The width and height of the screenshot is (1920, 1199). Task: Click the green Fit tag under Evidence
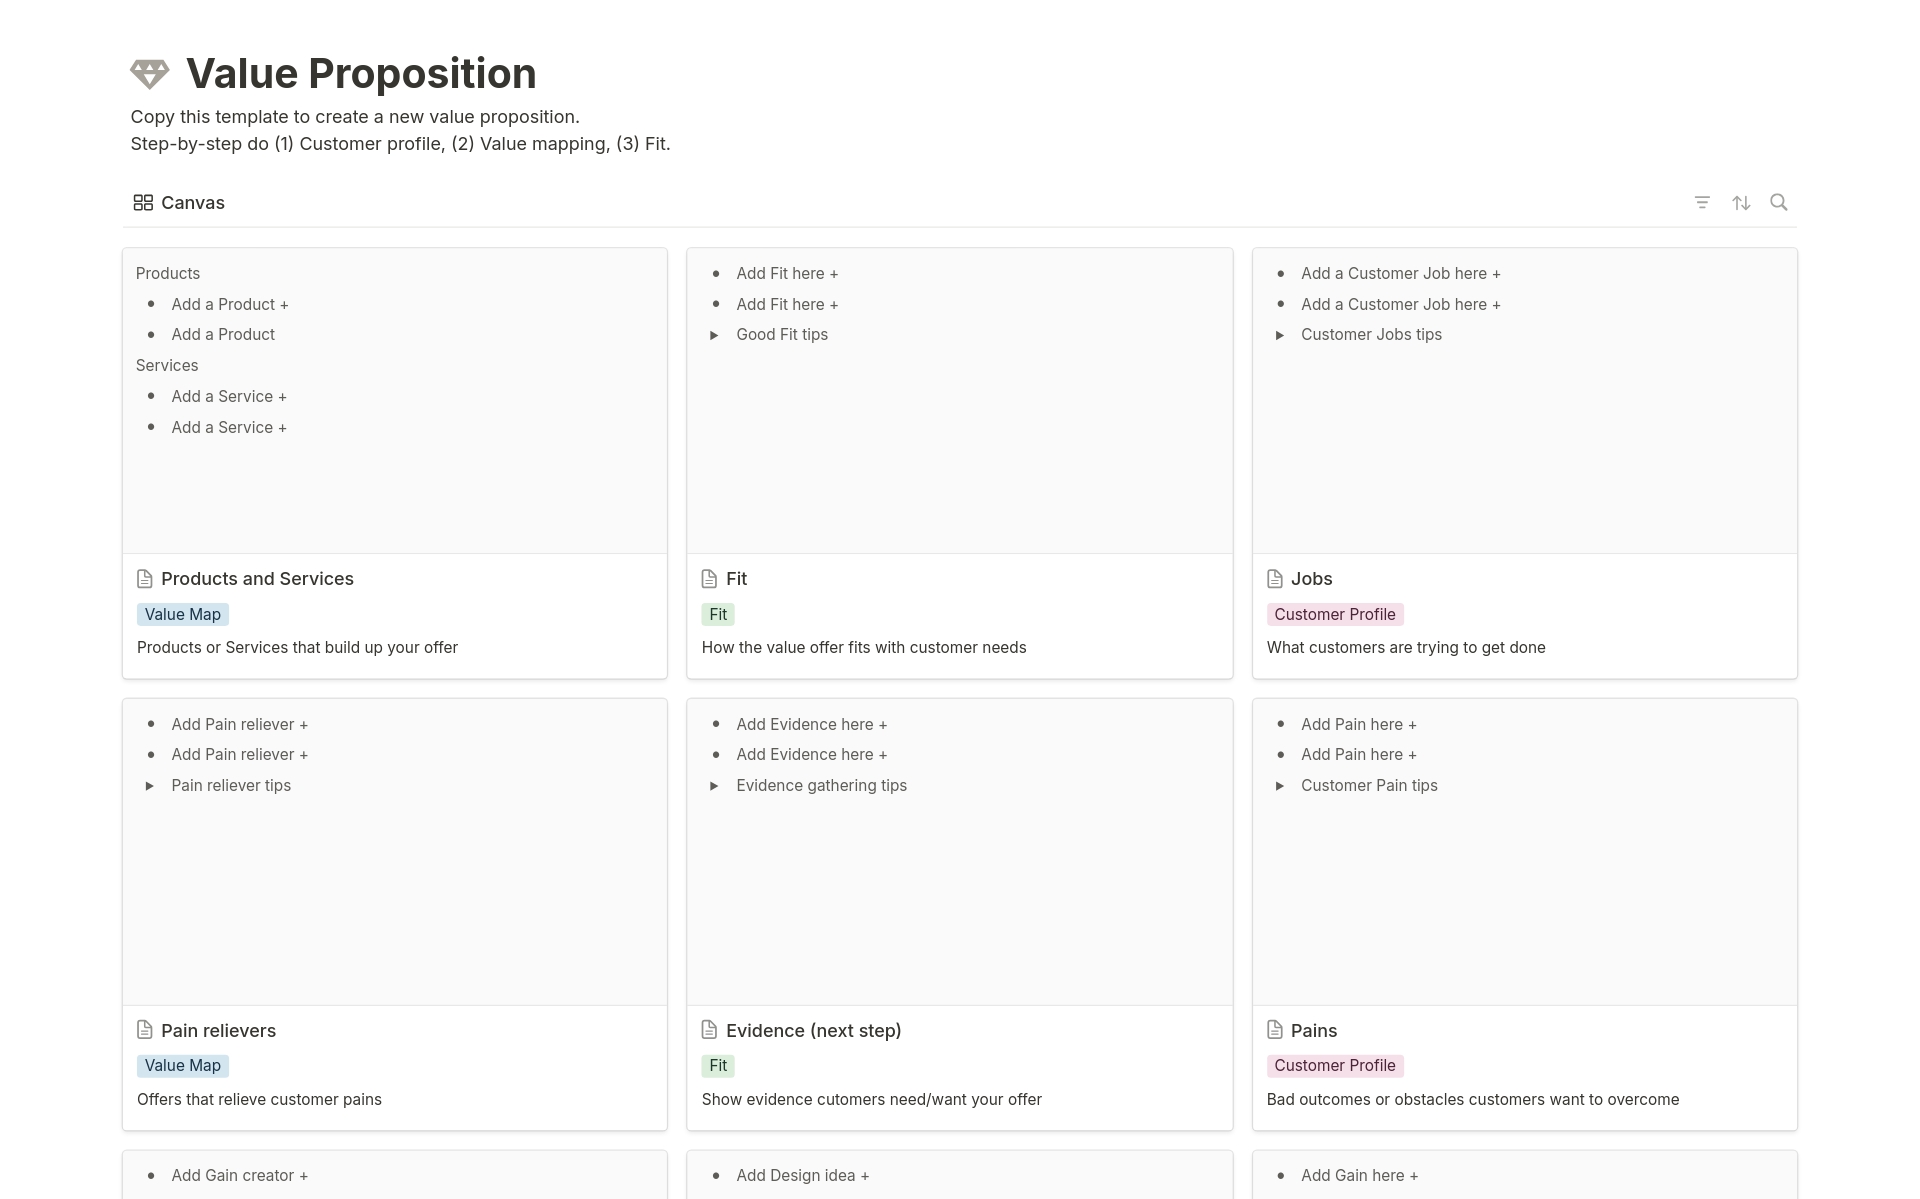point(718,1065)
